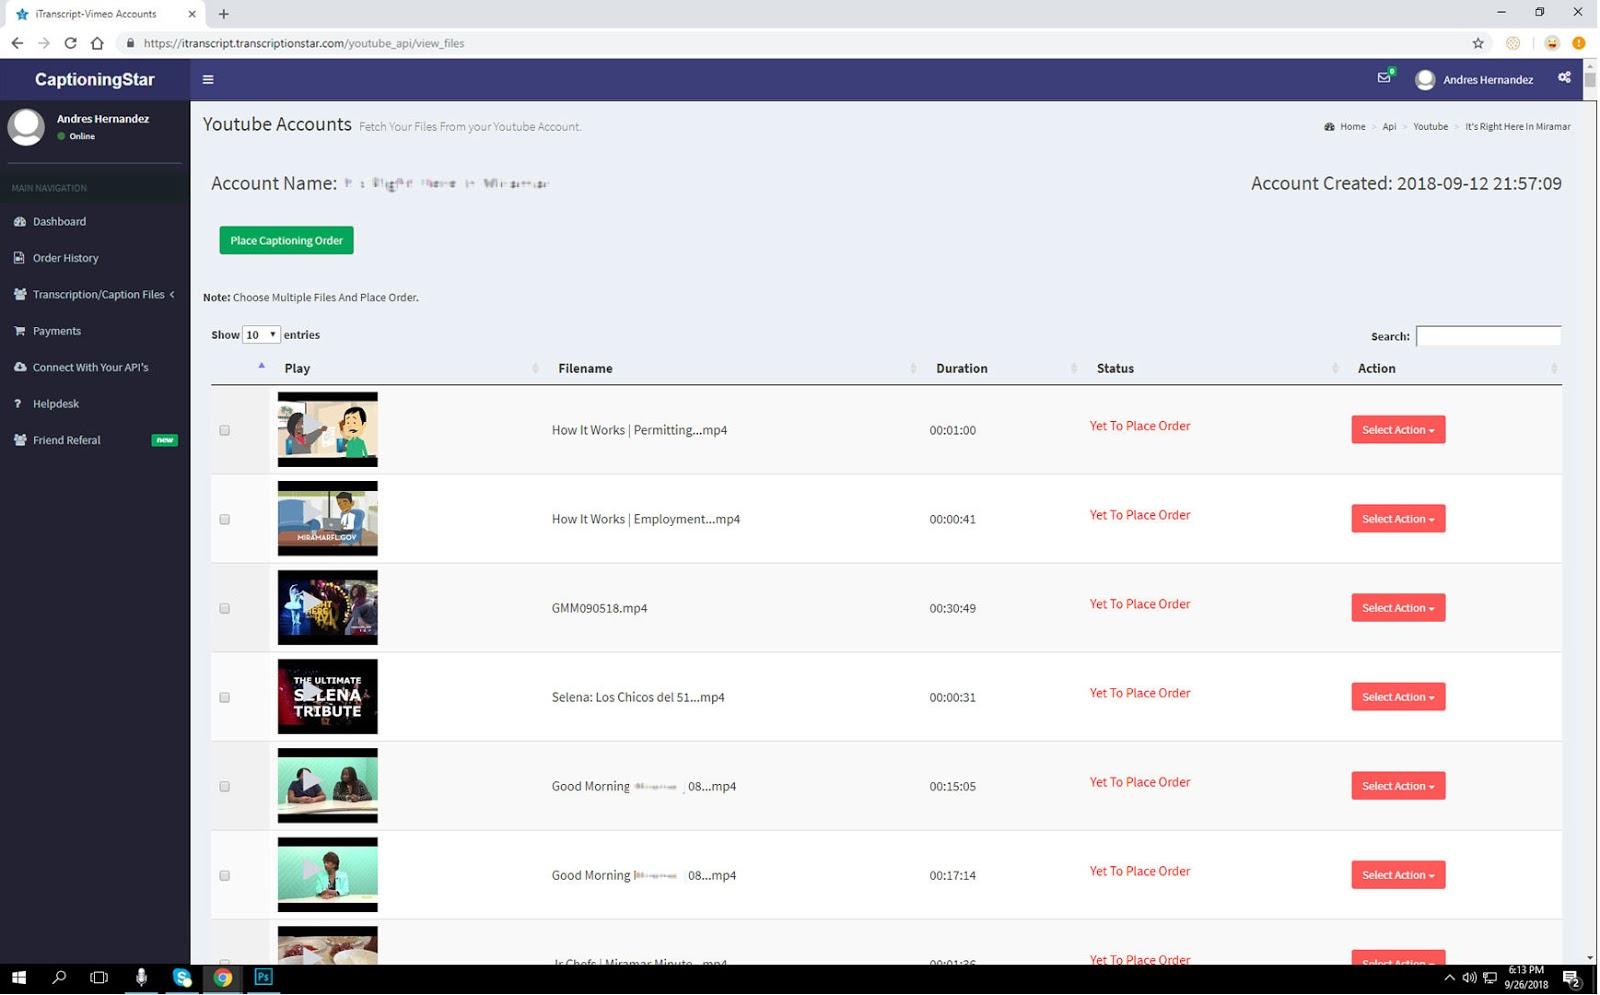Focus the table Search input field

1489,337
